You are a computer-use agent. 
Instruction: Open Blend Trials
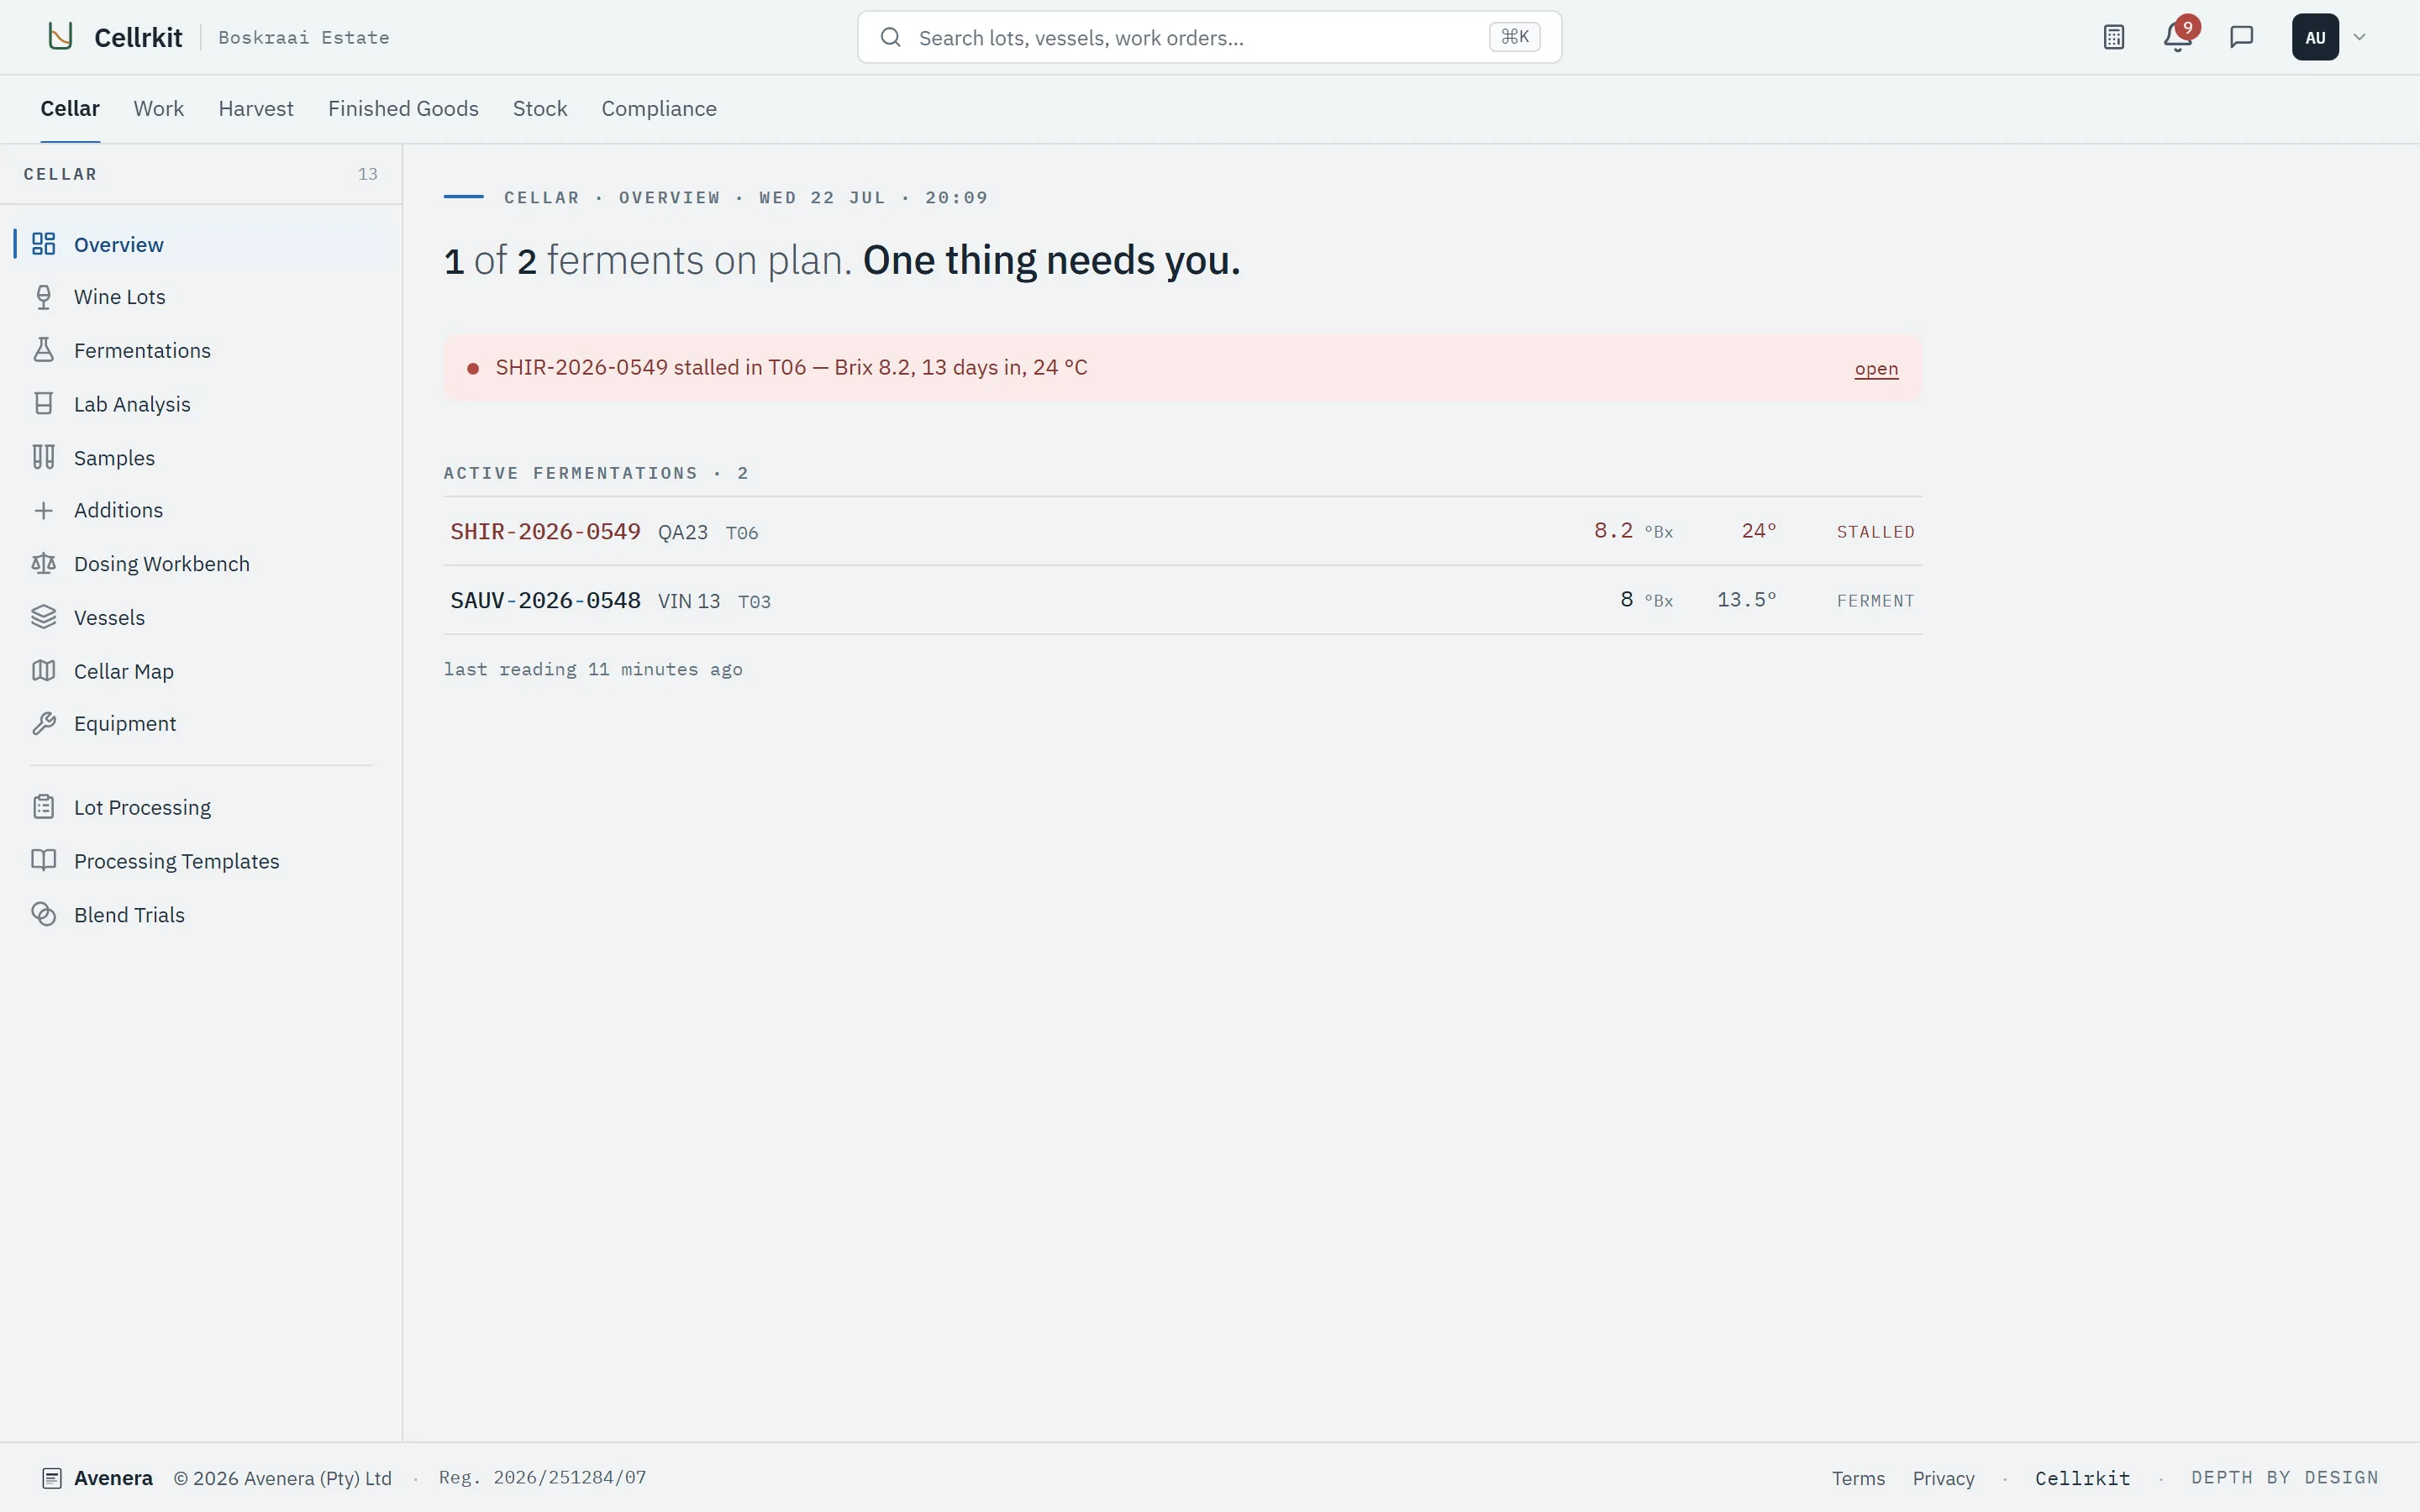point(201,914)
